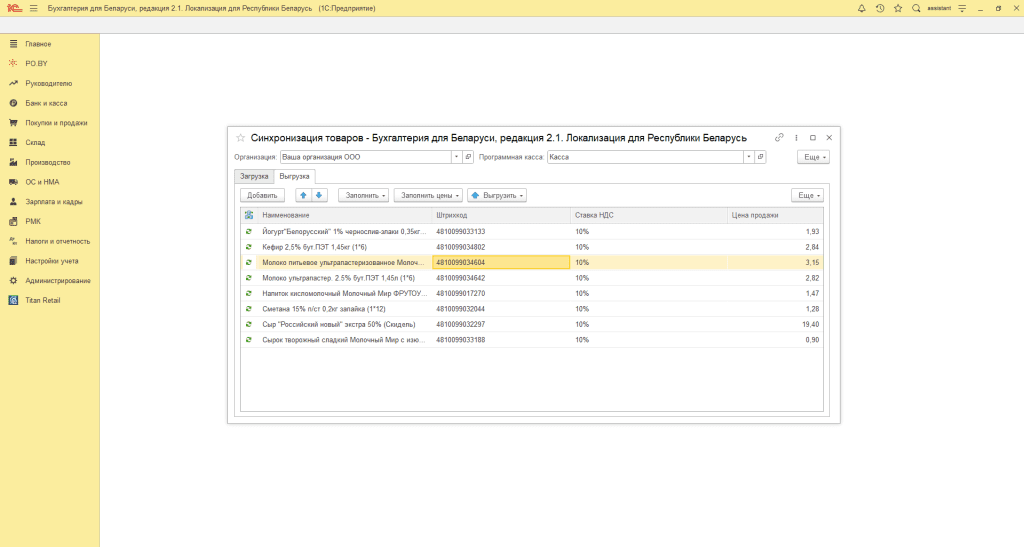Open form's three-dot options icon

point(796,138)
